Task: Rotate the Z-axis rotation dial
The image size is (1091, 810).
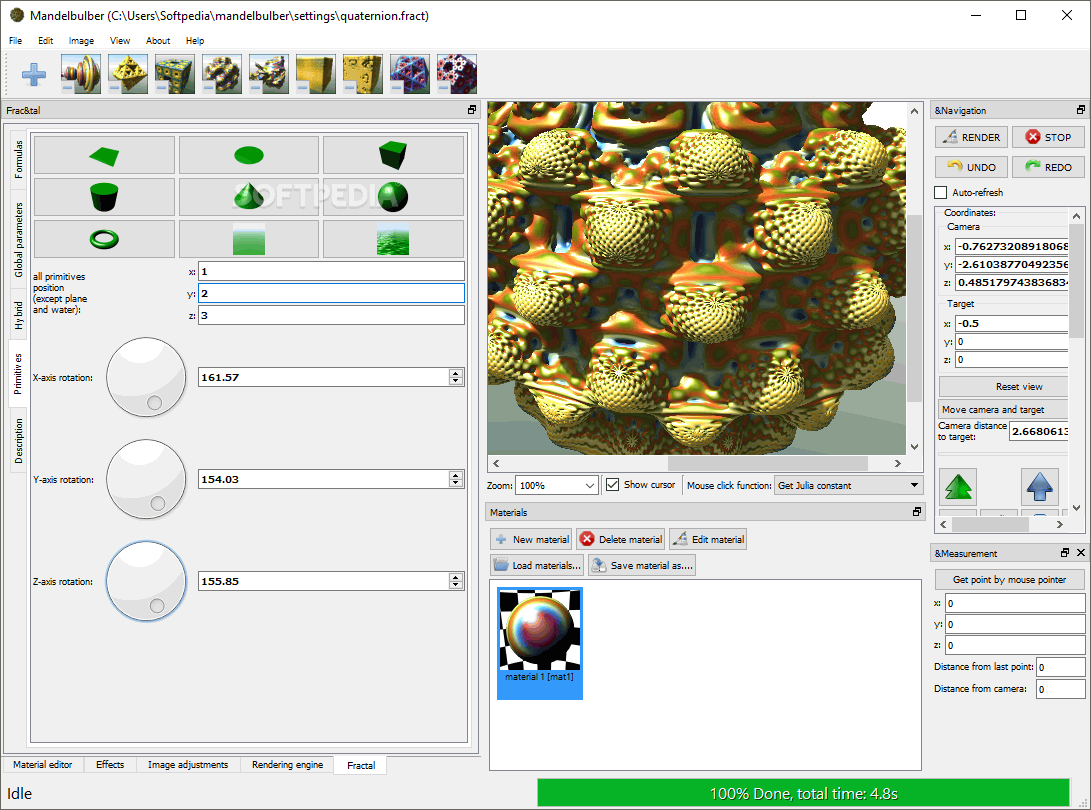Action: pyautogui.click(x=146, y=580)
